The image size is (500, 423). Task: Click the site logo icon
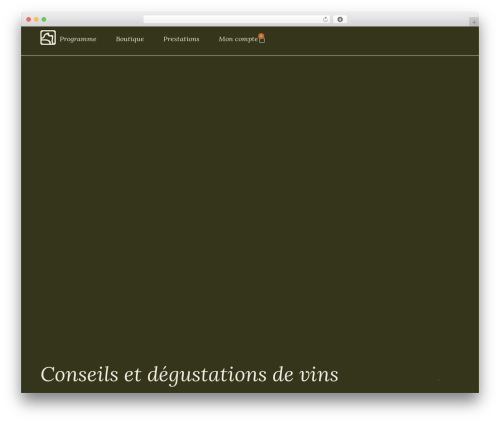click(48, 37)
